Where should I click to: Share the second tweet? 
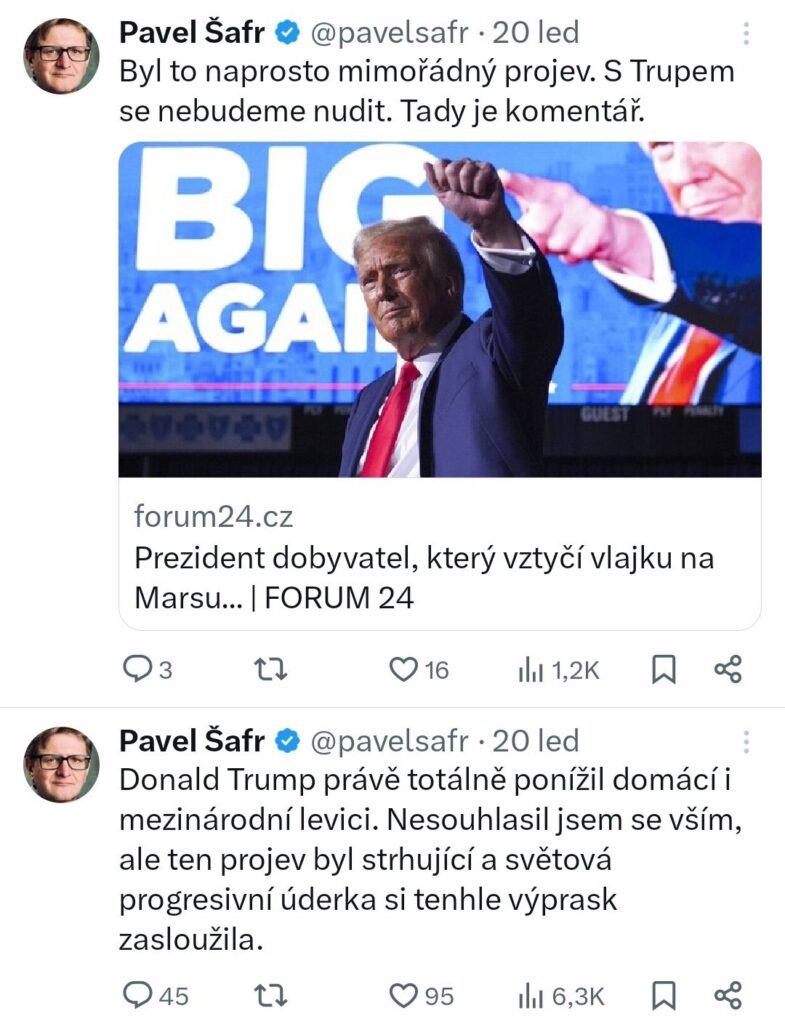tap(728, 995)
